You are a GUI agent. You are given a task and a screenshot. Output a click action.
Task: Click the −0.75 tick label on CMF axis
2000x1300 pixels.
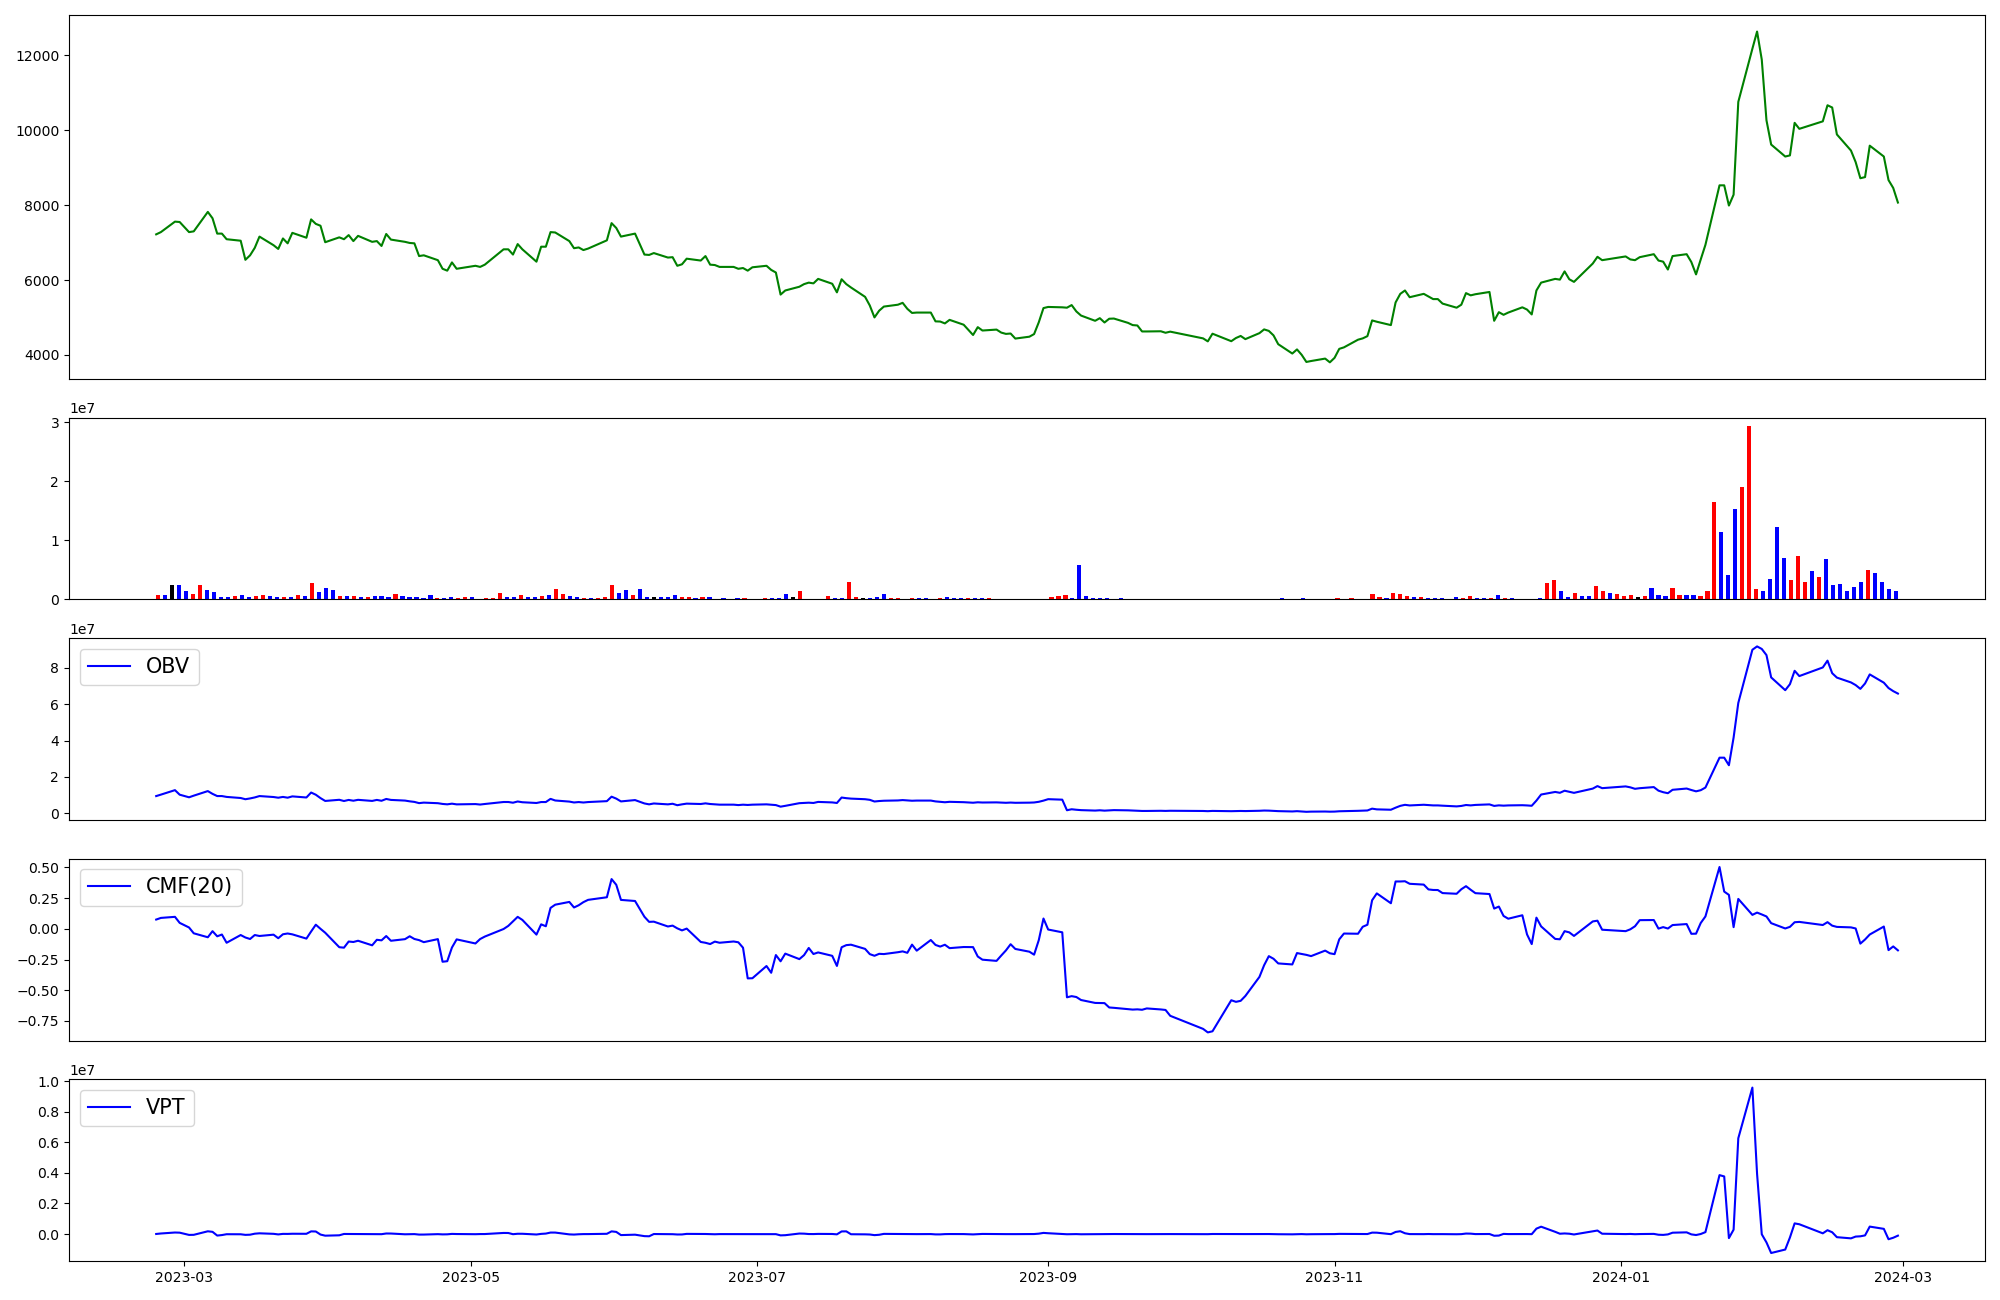(x=38, y=1021)
